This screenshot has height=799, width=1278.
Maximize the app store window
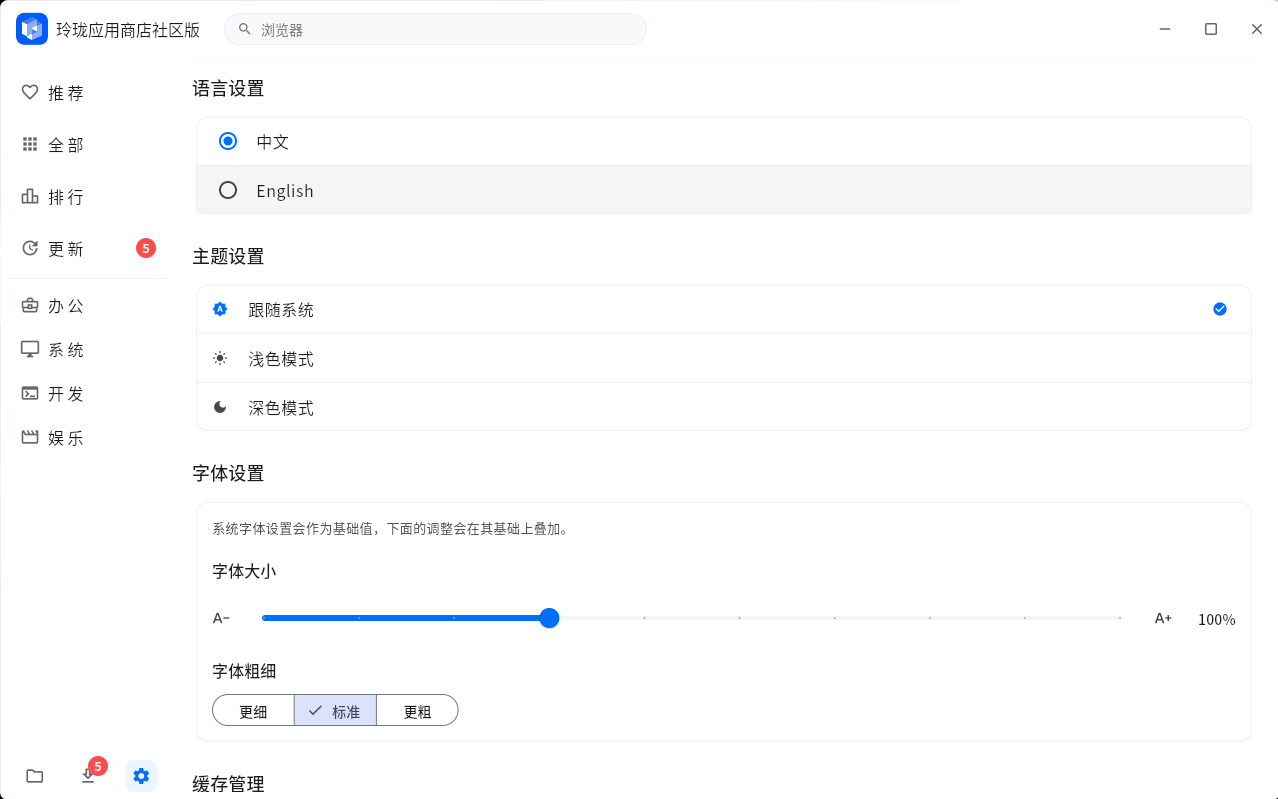[1211, 29]
